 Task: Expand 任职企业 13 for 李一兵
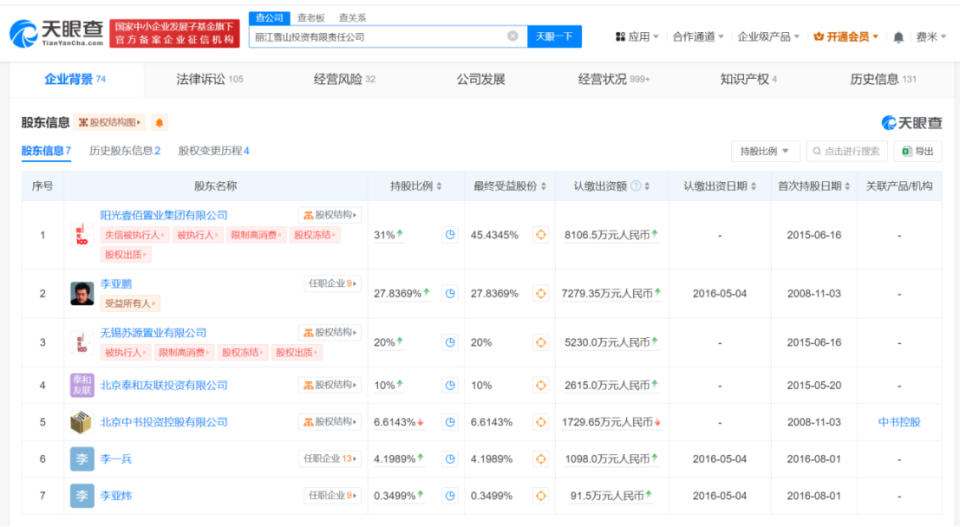pos(329,458)
